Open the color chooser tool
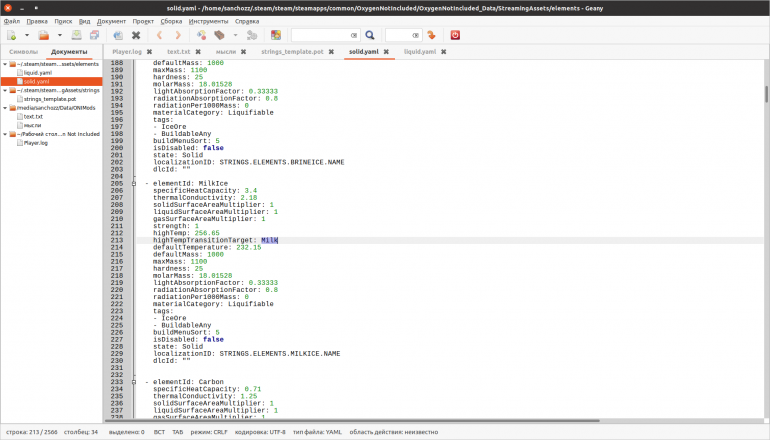The image size is (770, 440). [x=276, y=35]
